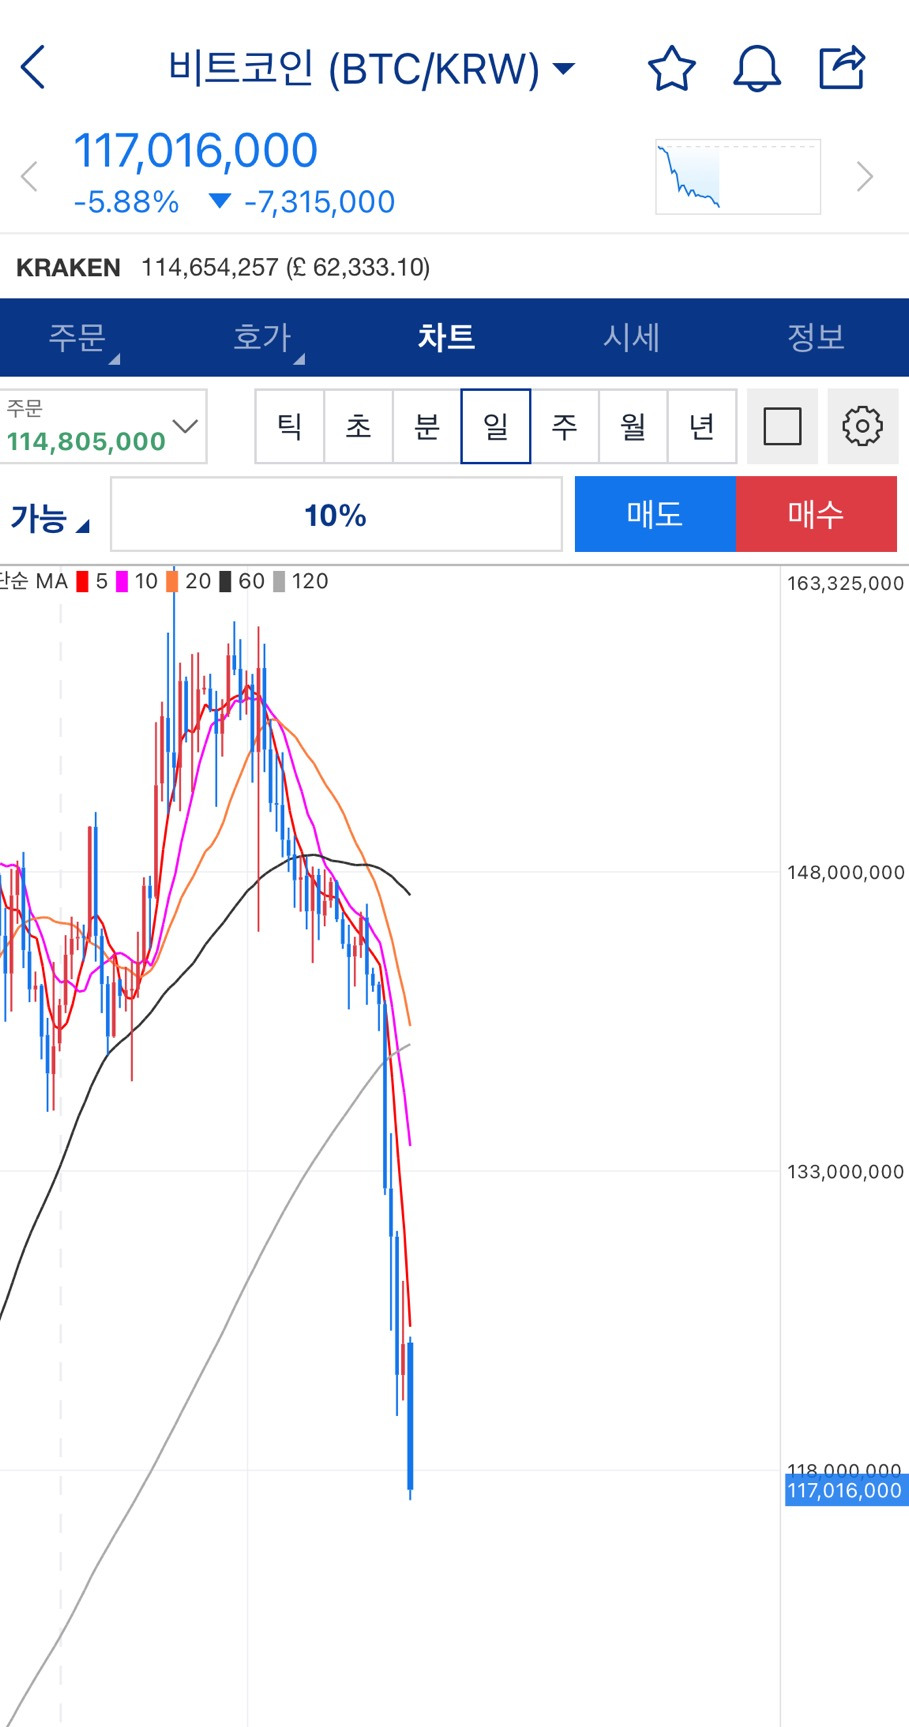Tap the back arrow icon
This screenshot has width=909, height=1727.
point(33,68)
